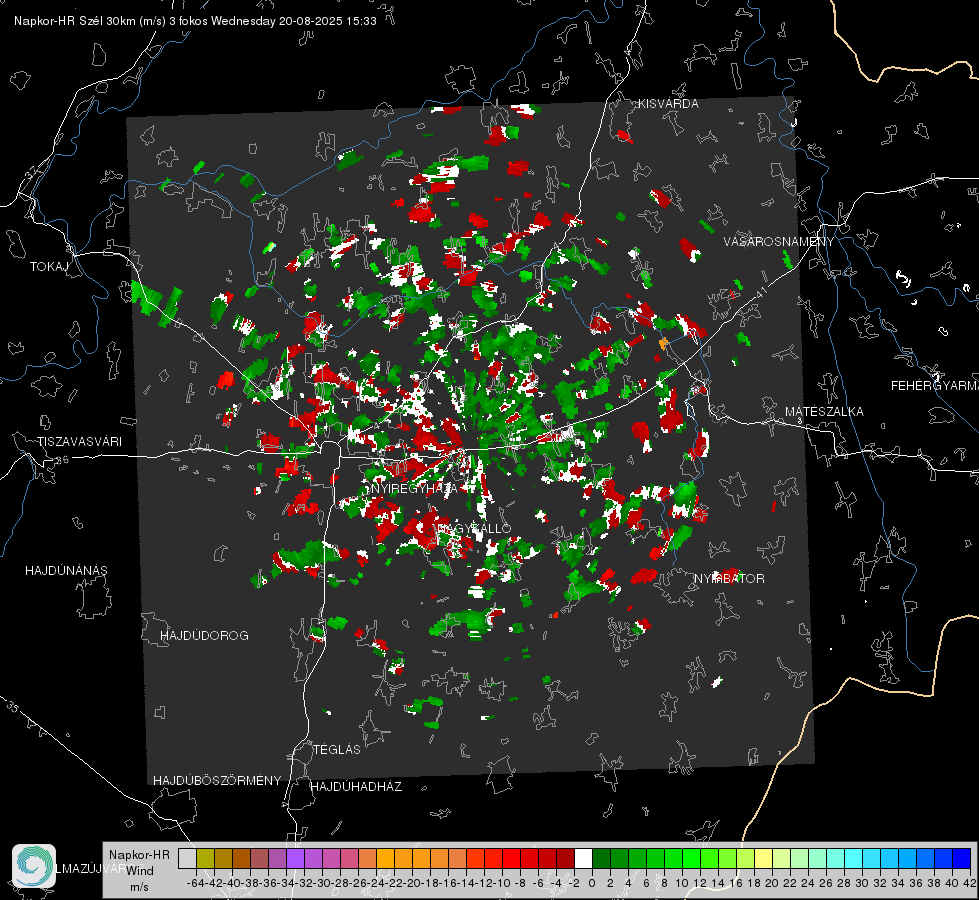Choose the dark green swatch between 0 and 2

pos(601,858)
